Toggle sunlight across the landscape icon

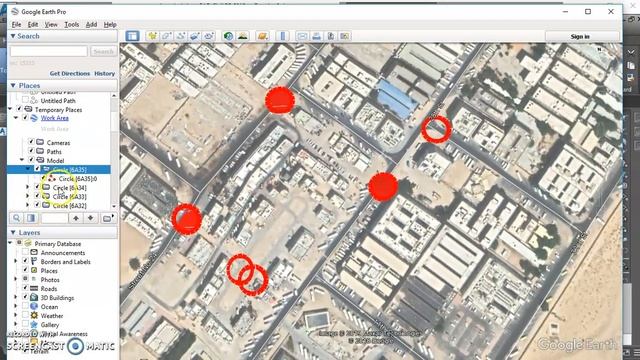pos(242,36)
